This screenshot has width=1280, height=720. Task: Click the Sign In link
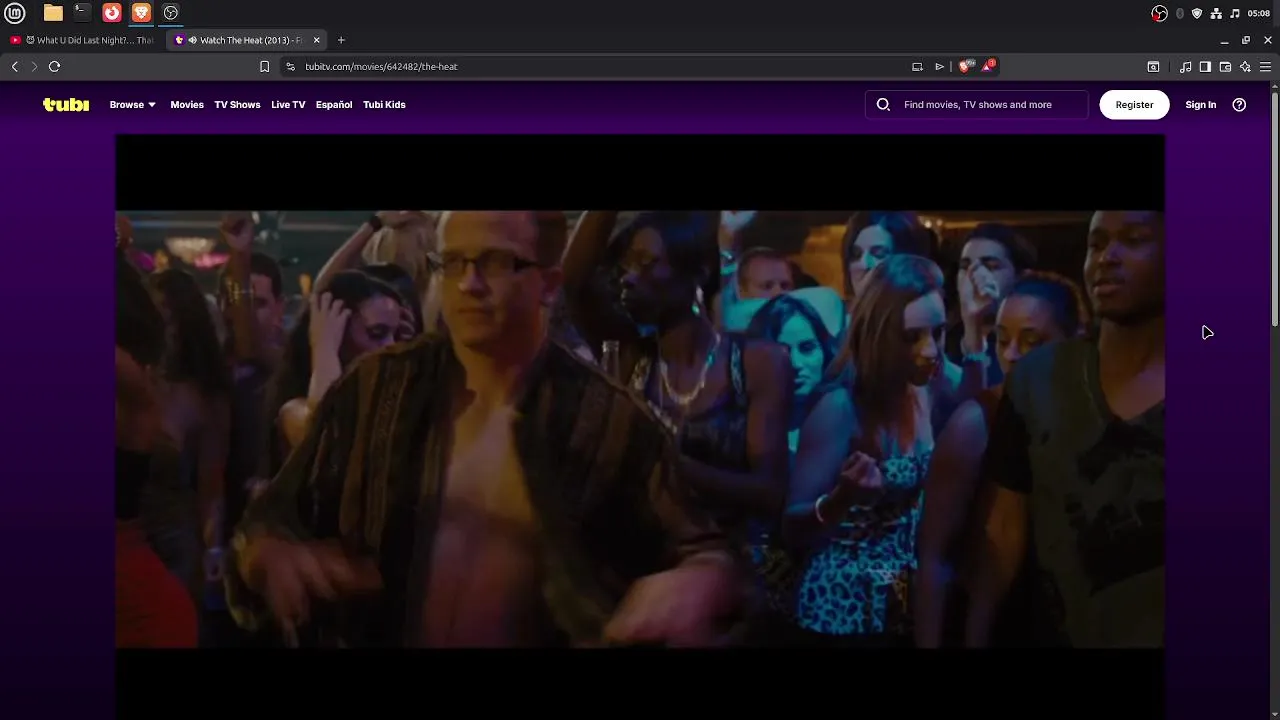[x=1201, y=104]
